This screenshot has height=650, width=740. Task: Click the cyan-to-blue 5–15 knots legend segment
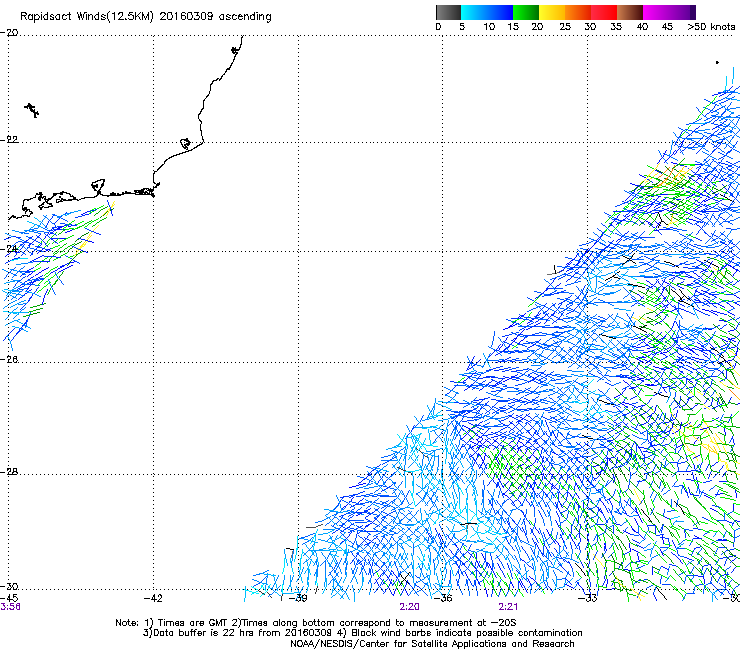click(487, 12)
